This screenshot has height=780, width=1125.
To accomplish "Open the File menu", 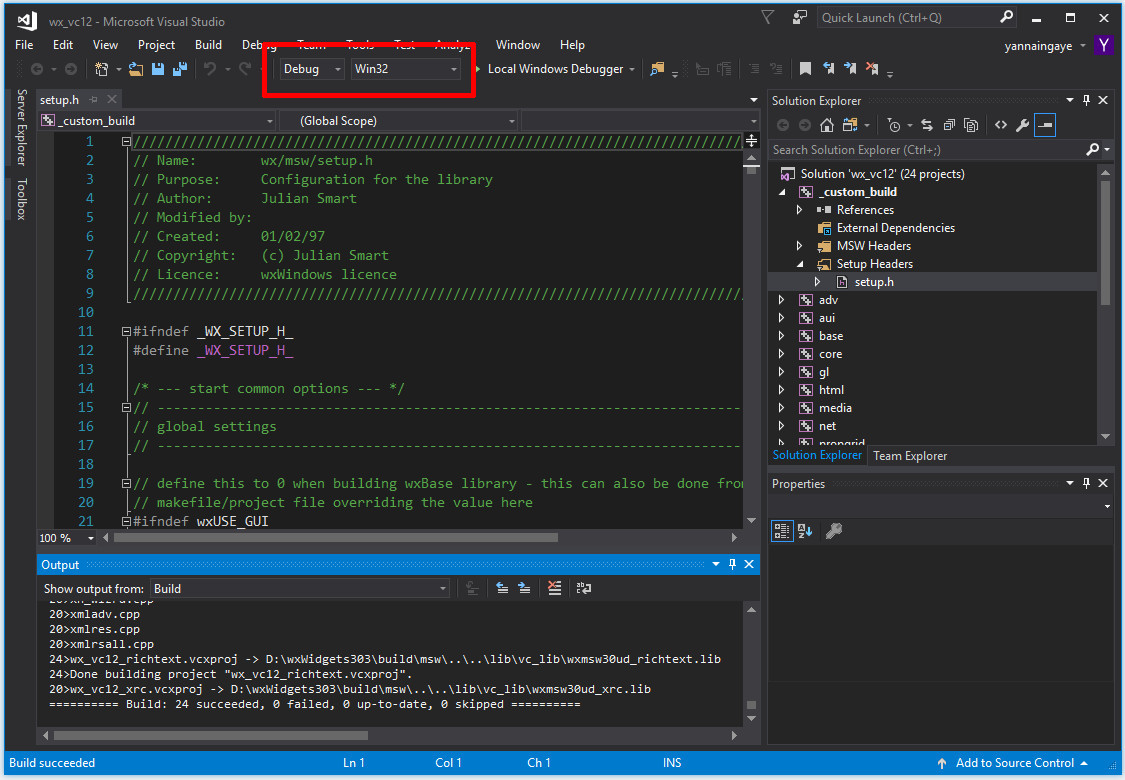I will click(24, 44).
